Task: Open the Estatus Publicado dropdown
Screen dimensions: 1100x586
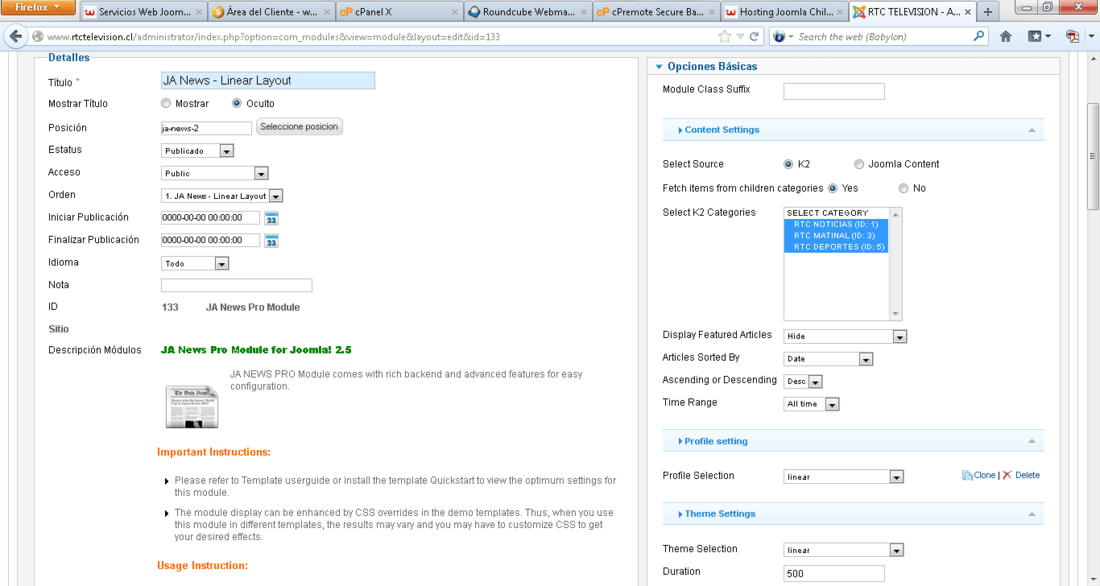Action: click(x=197, y=151)
